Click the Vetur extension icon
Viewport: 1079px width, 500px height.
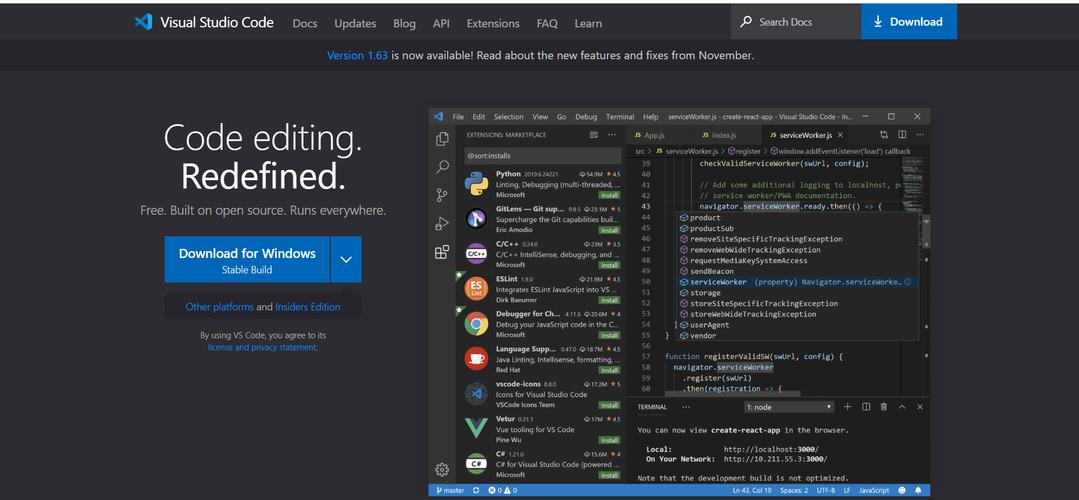click(x=476, y=428)
